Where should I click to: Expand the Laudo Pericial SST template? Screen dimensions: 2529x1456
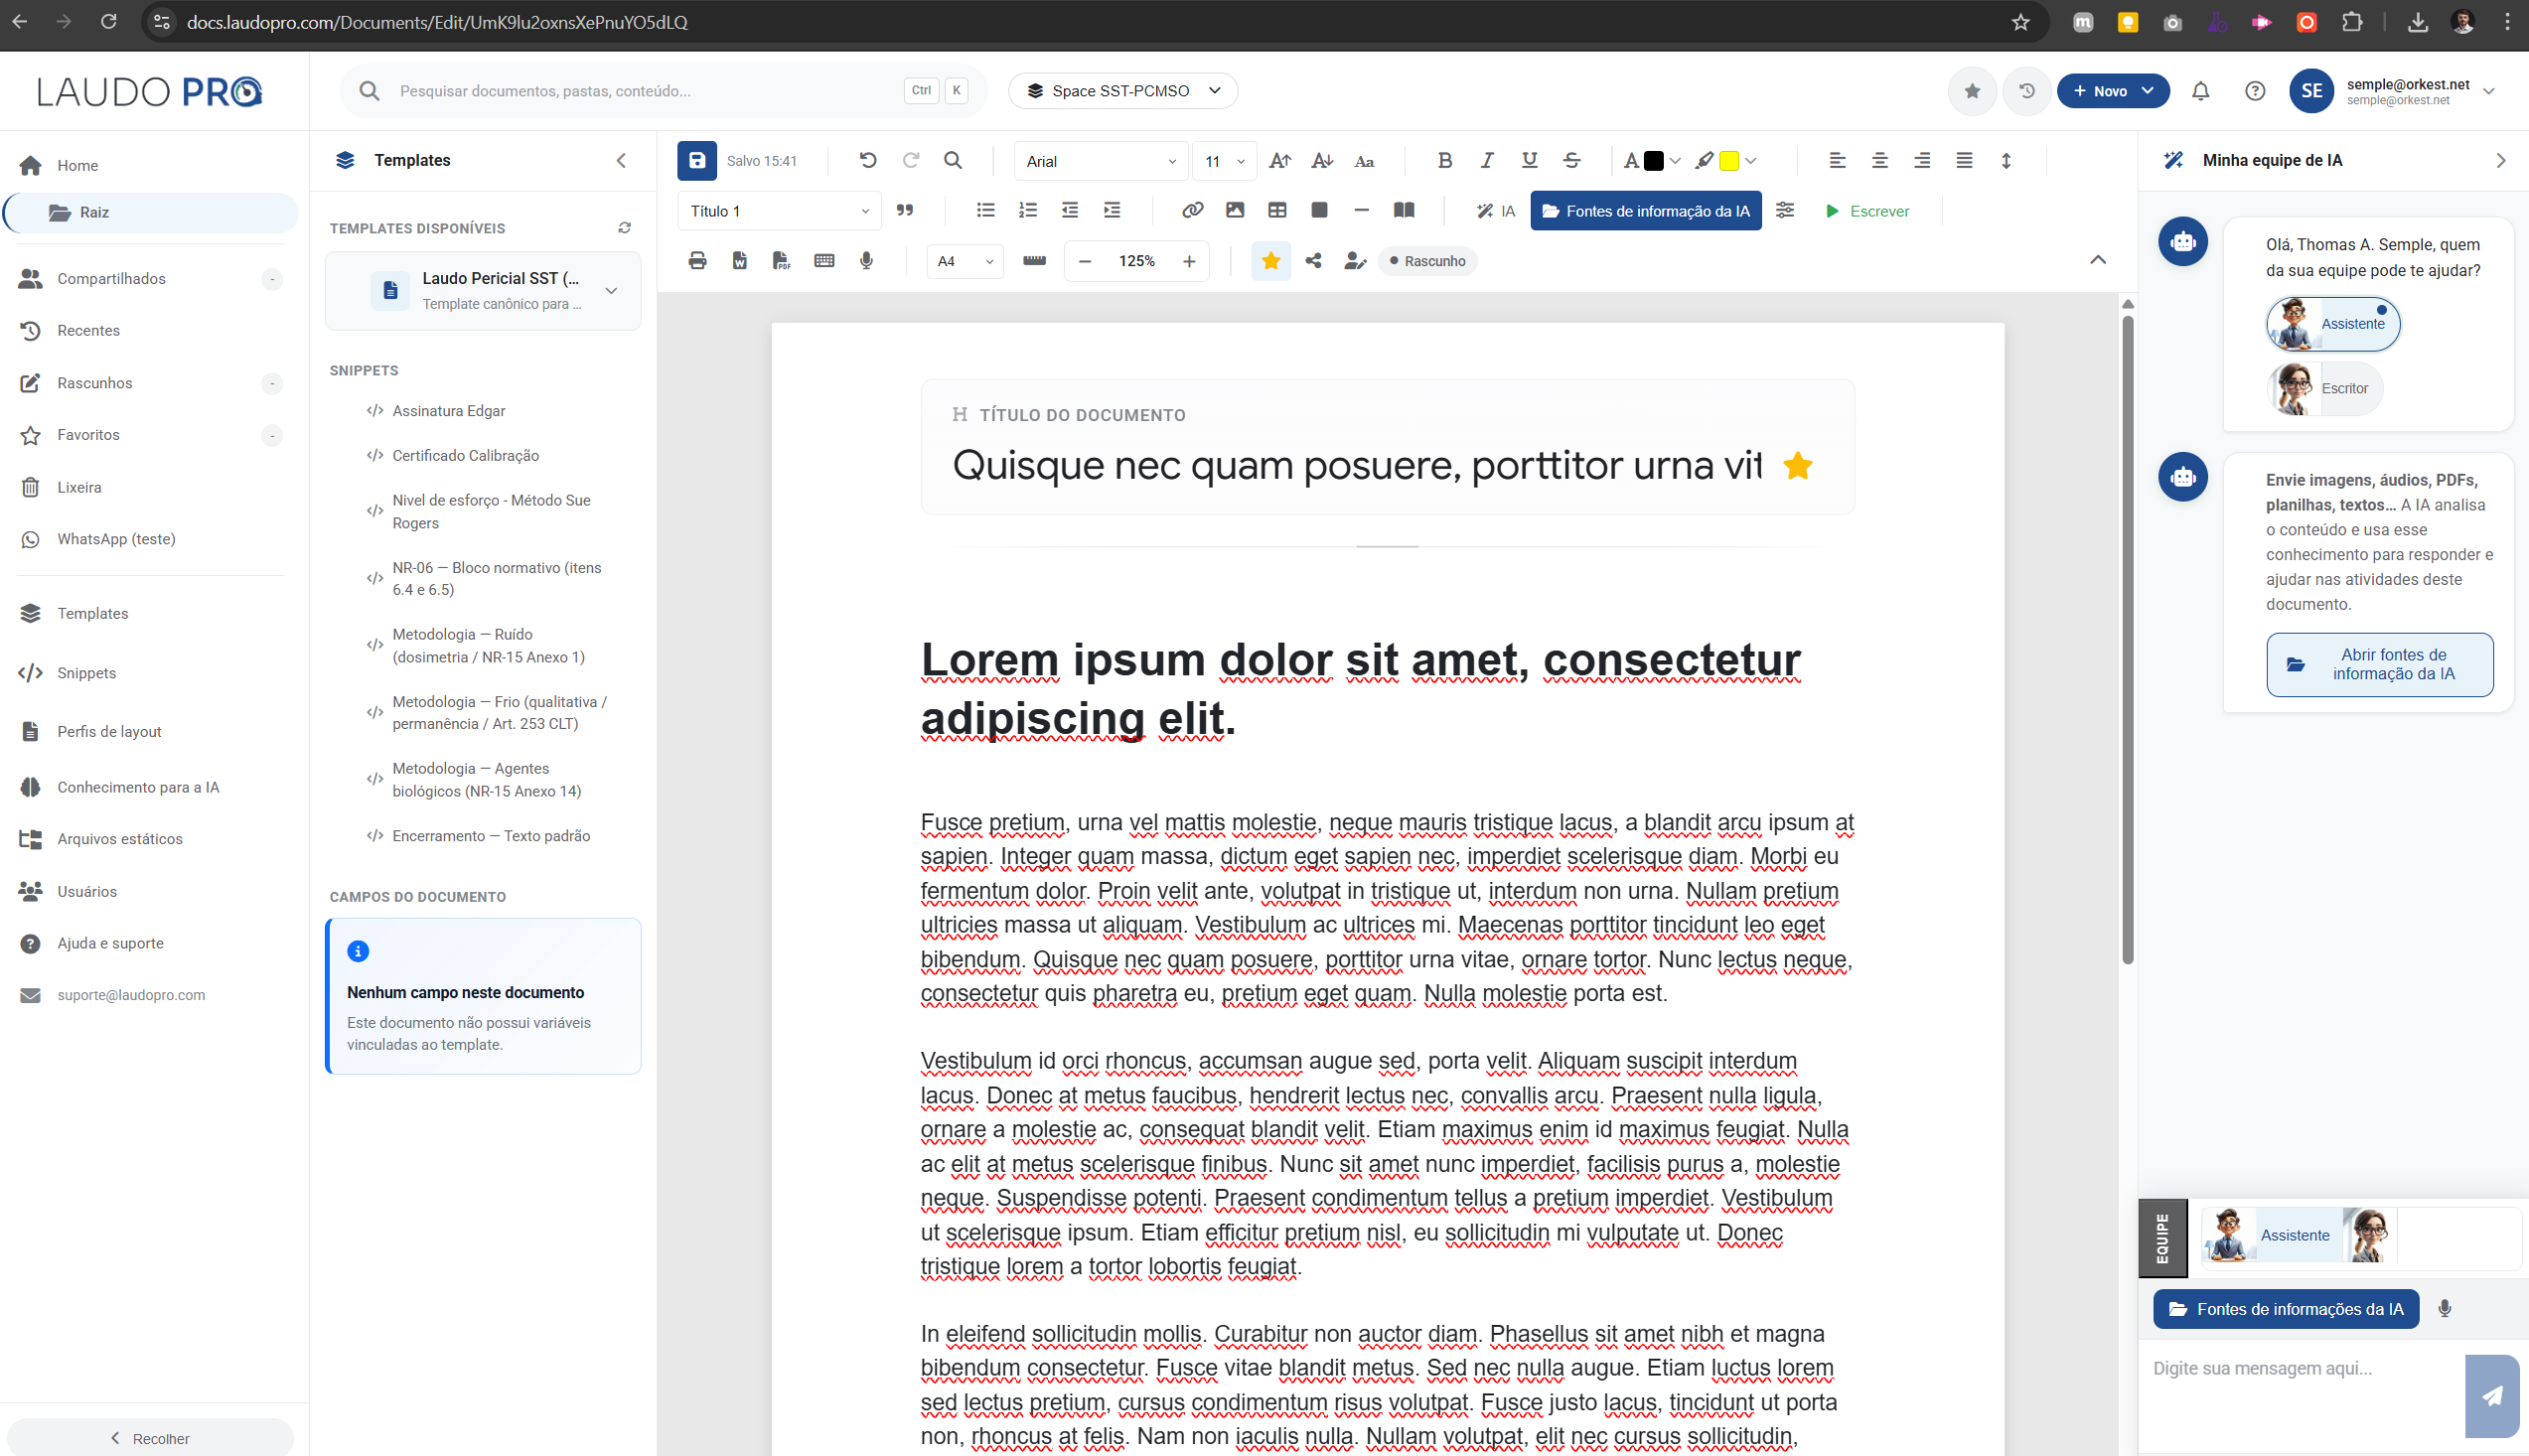pyautogui.click(x=611, y=291)
